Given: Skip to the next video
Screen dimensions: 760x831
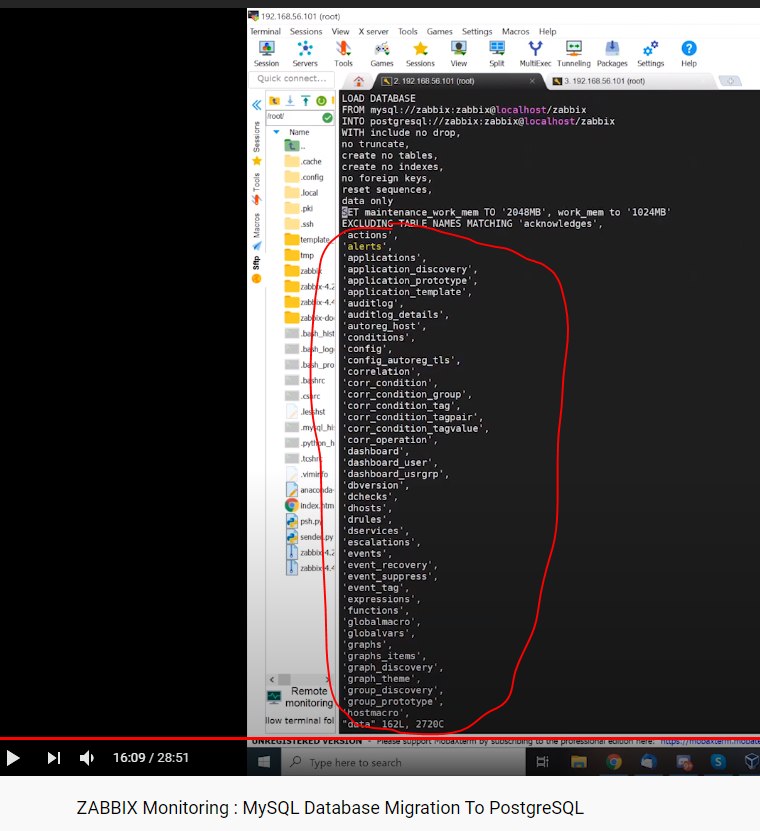Looking at the screenshot, I should [54, 758].
